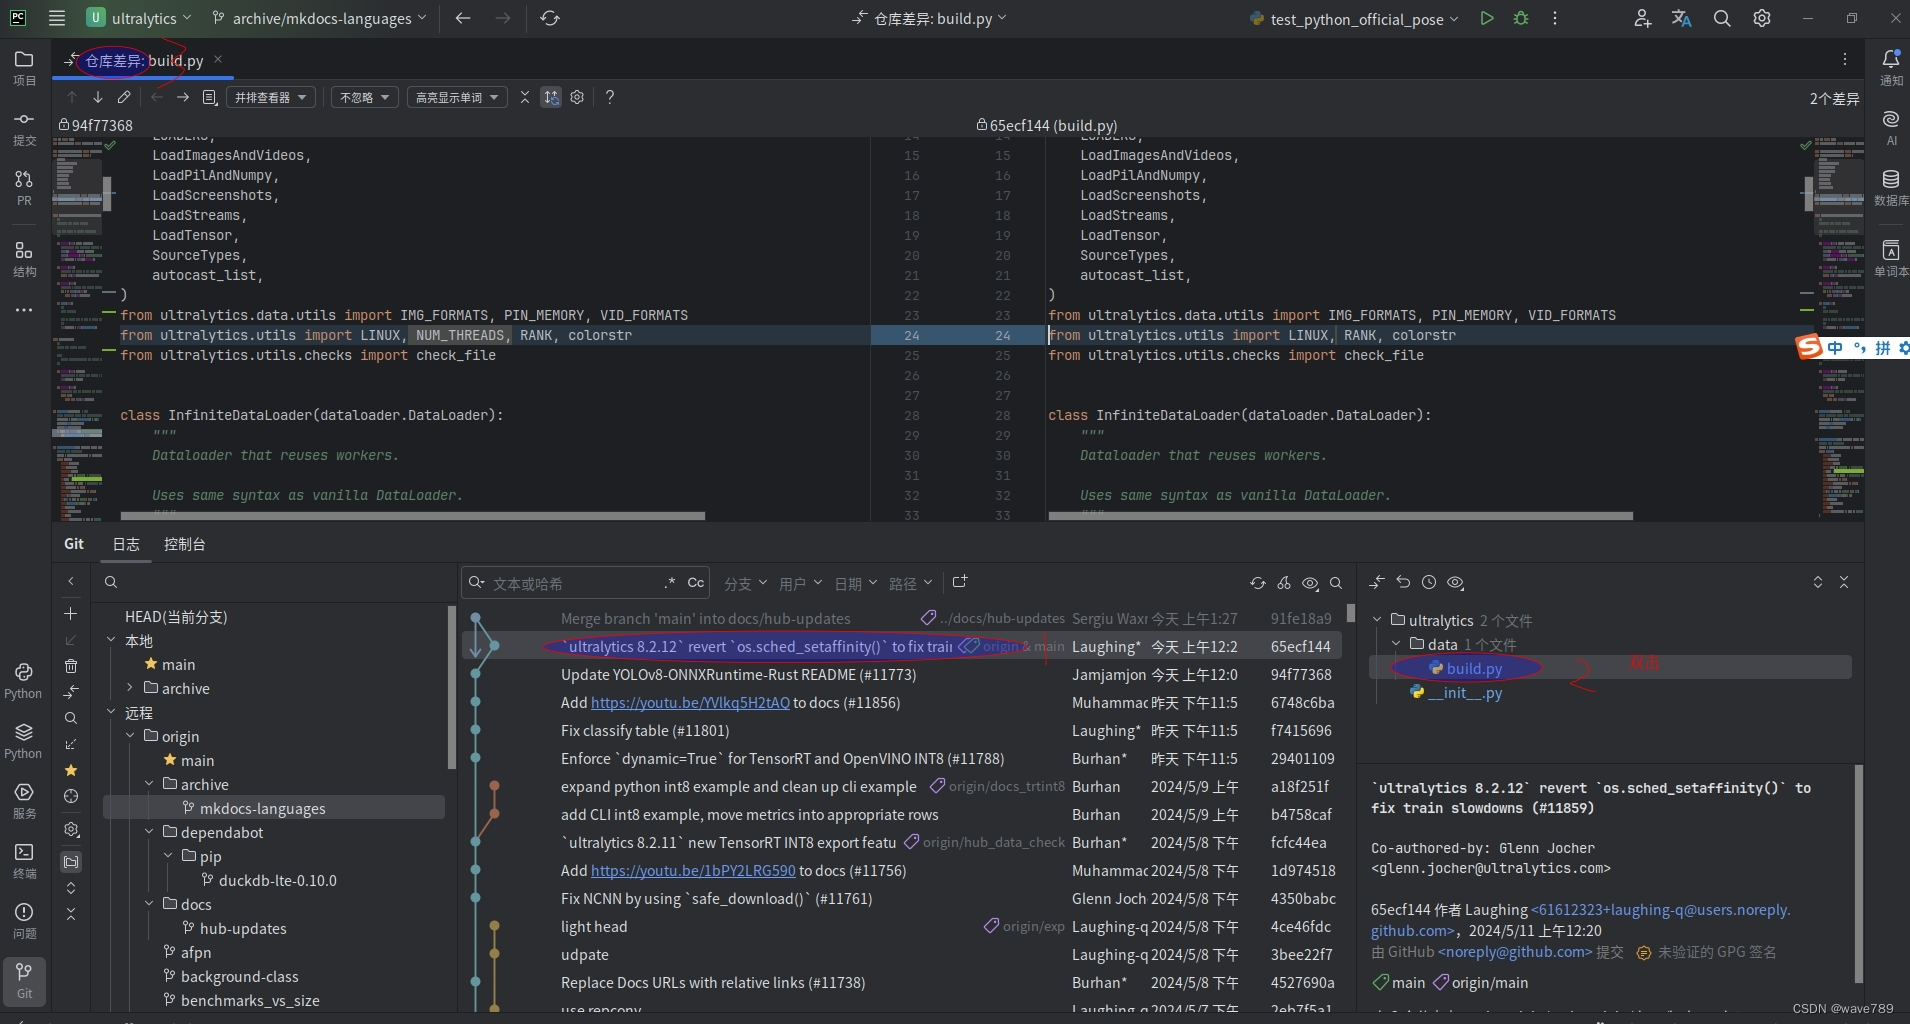Click the pencil edit-source icon in diff toolbar
The image size is (1910, 1024).
[x=123, y=97]
